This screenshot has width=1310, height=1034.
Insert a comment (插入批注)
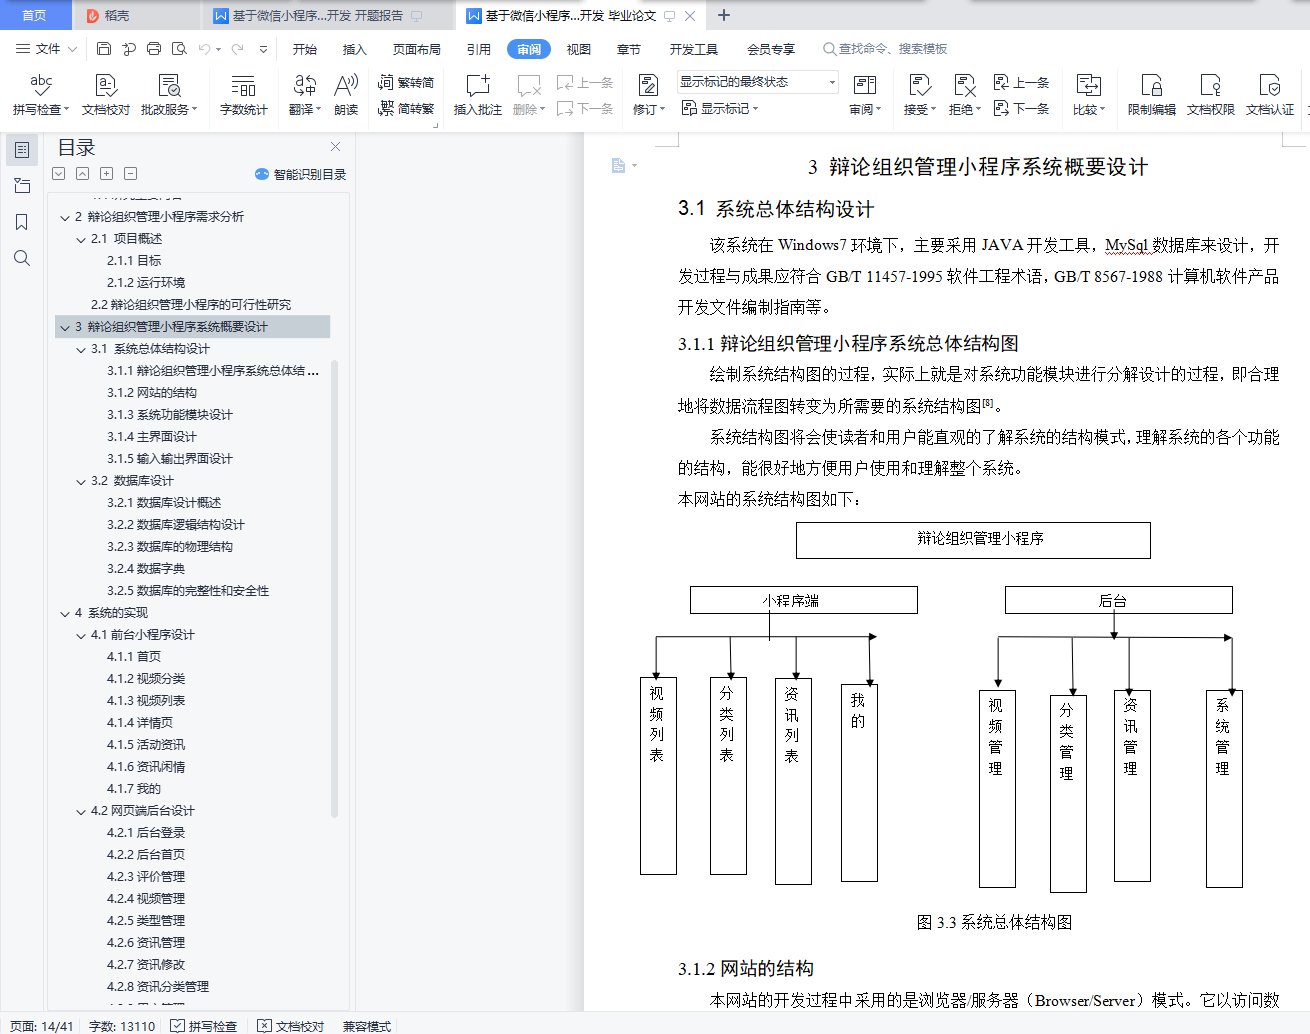click(478, 95)
